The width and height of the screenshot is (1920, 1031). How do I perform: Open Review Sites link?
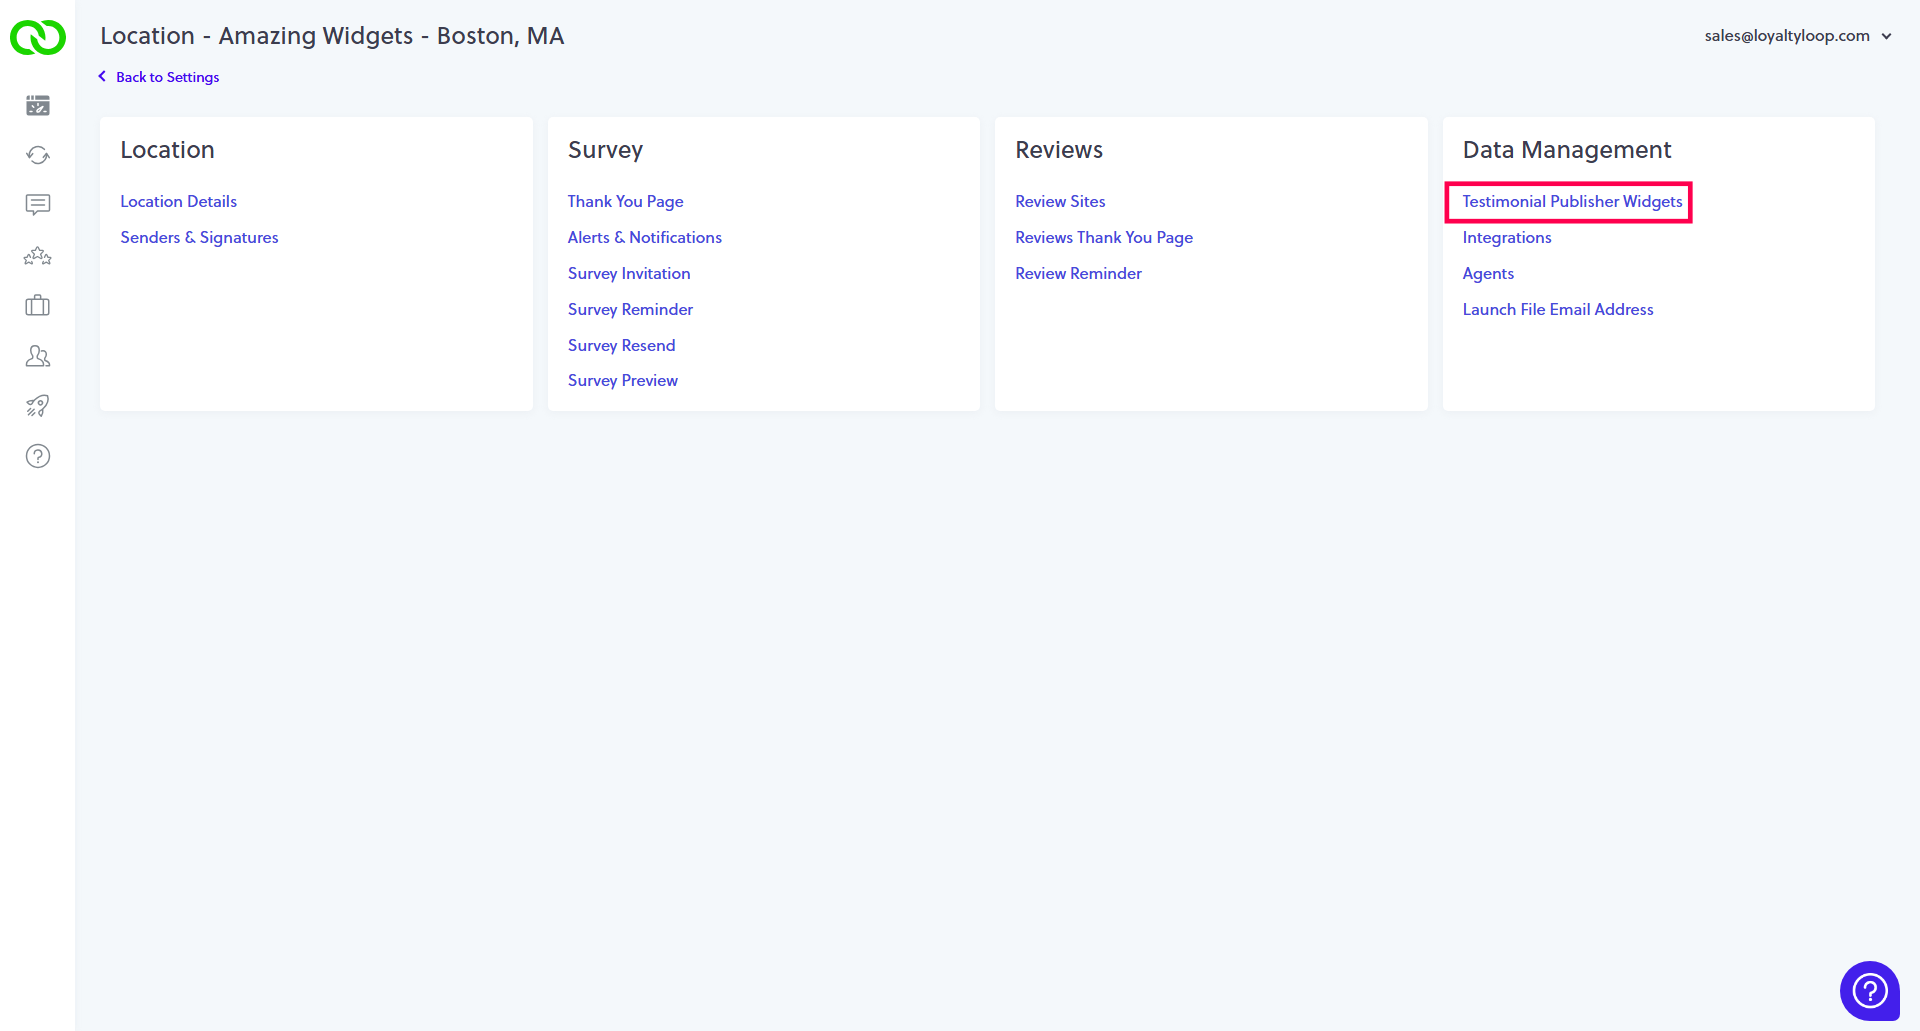(1060, 202)
